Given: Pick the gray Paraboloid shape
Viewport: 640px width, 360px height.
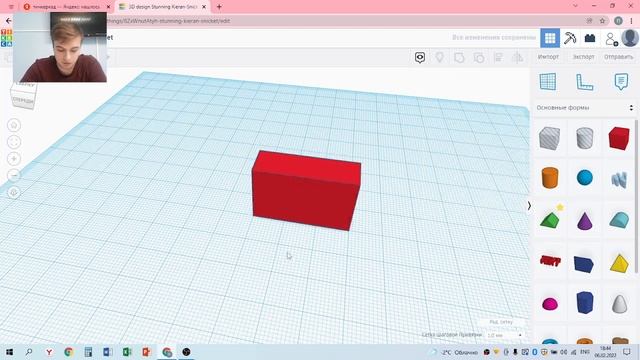Looking at the screenshot, I should click(x=619, y=304).
